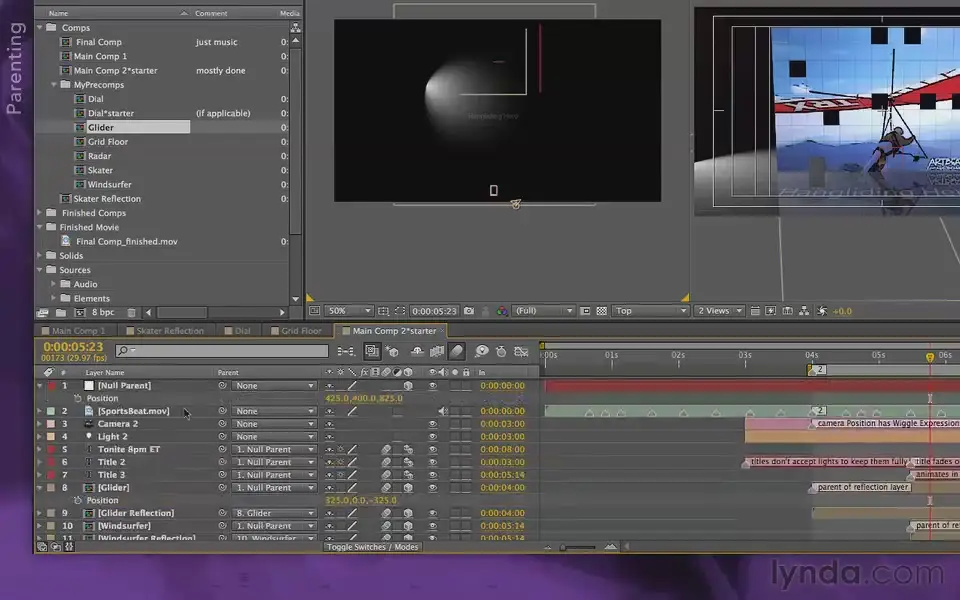Hide the Null Parent layer eyeball
Screen dimensions: 960x600
[433, 385]
